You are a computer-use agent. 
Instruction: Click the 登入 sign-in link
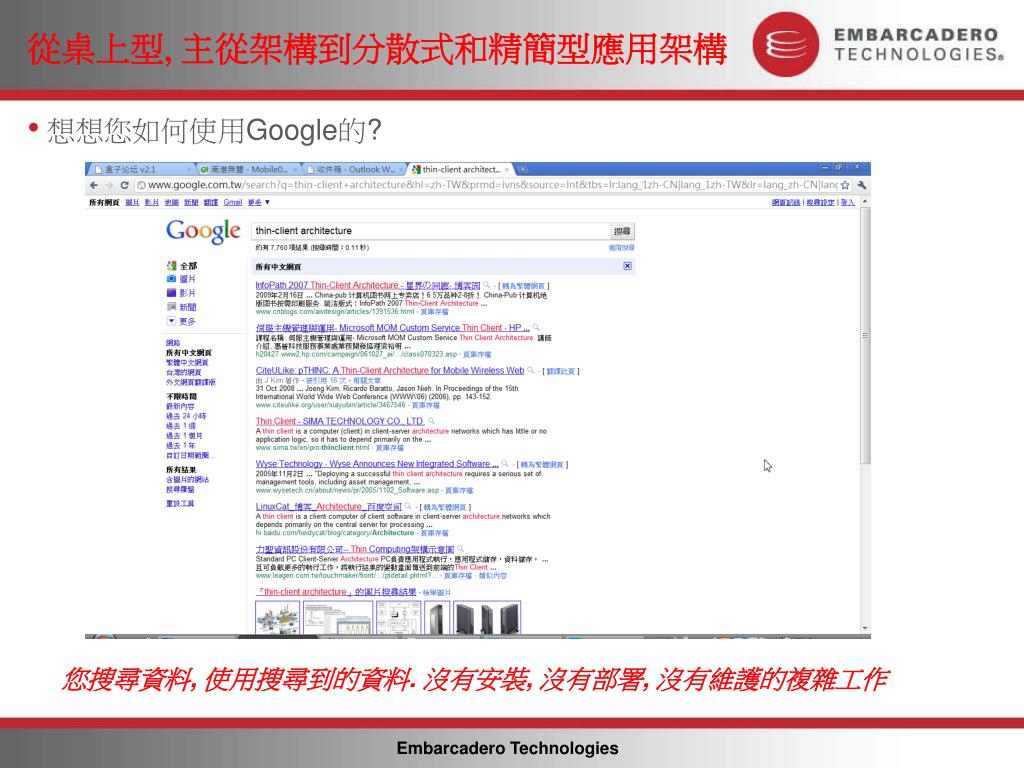(847, 202)
